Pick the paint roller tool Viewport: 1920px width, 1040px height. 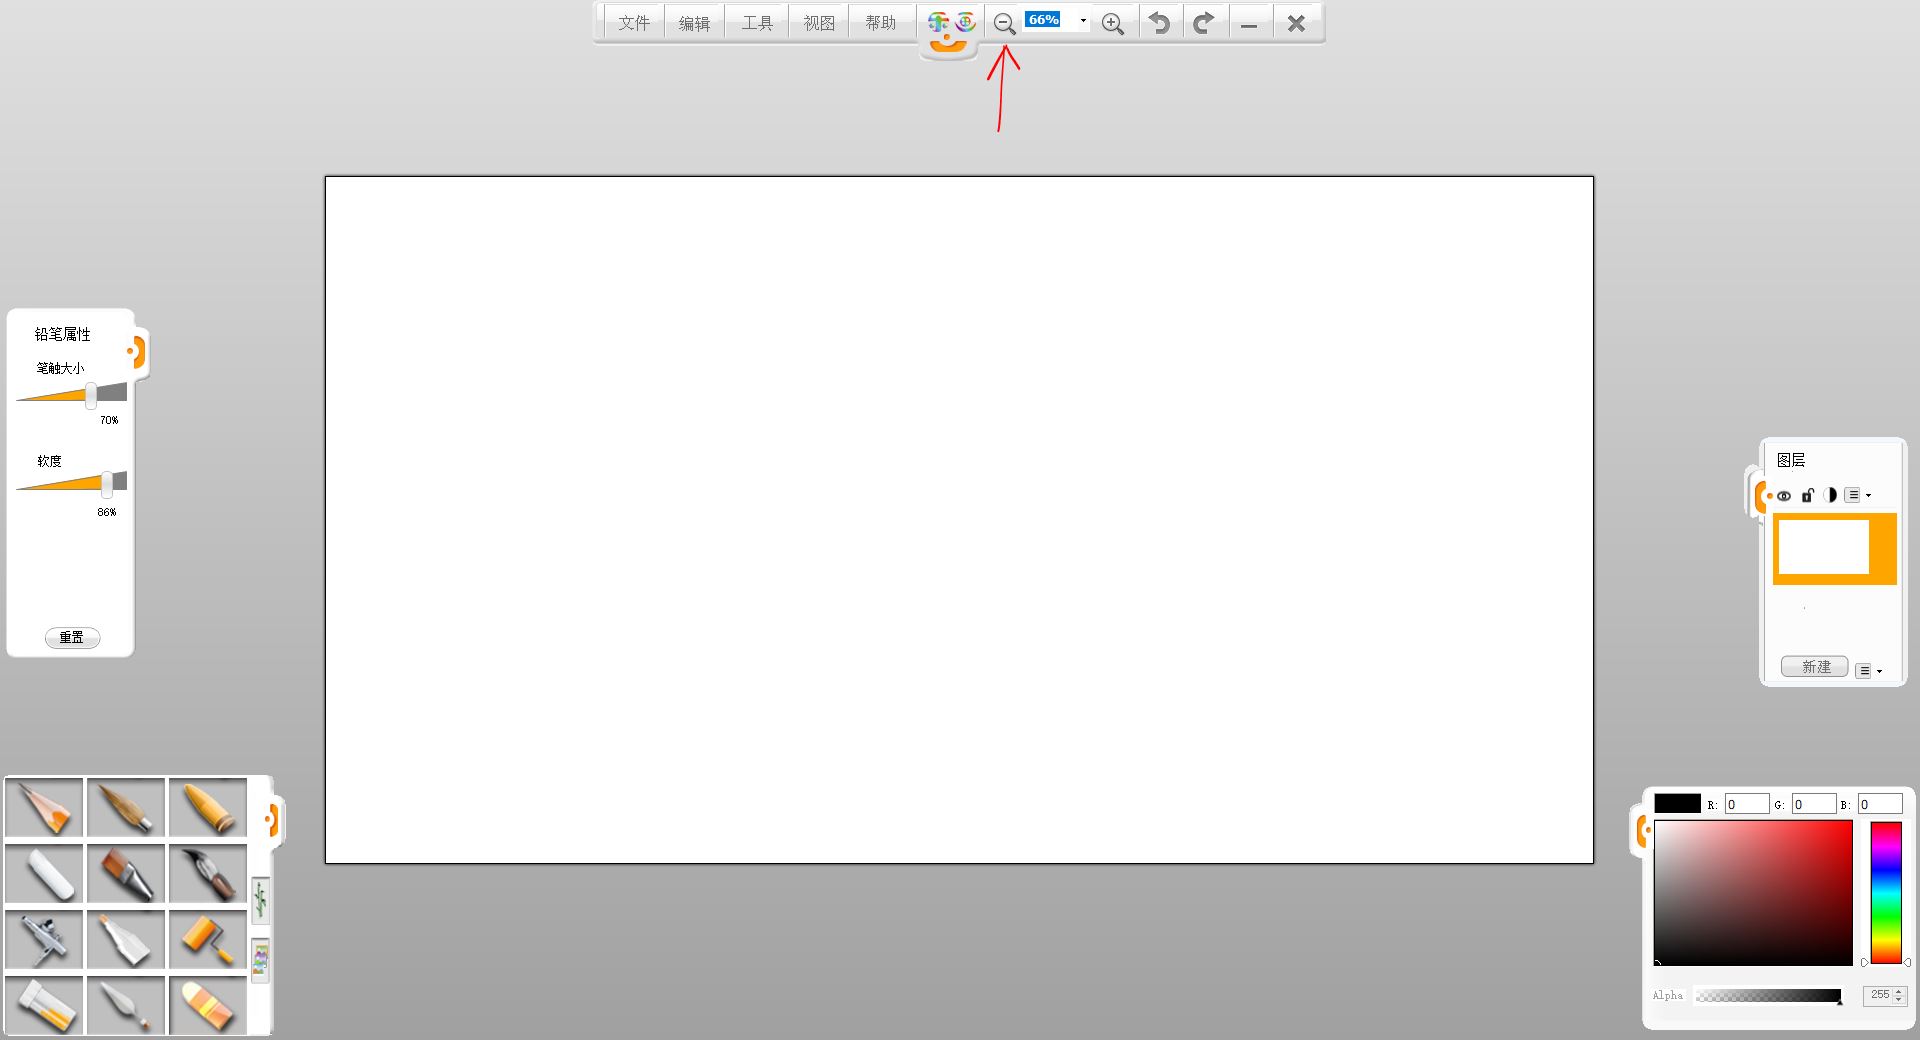tap(208, 939)
